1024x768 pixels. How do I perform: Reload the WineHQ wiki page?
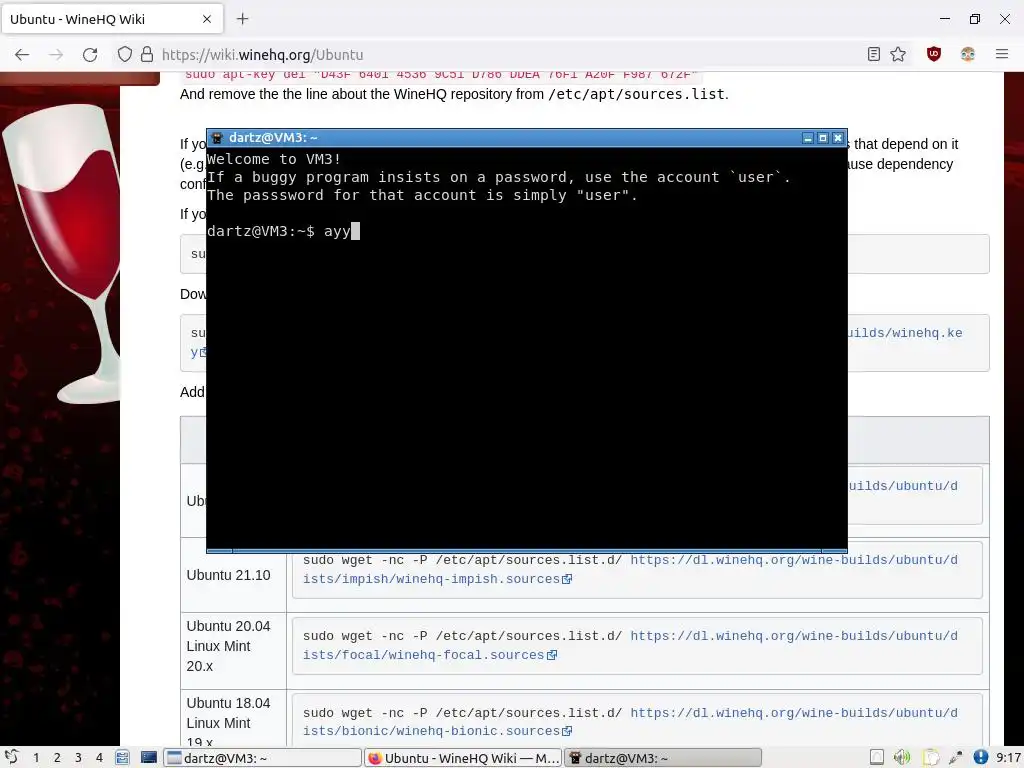pyautogui.click(x=90, y=55)
